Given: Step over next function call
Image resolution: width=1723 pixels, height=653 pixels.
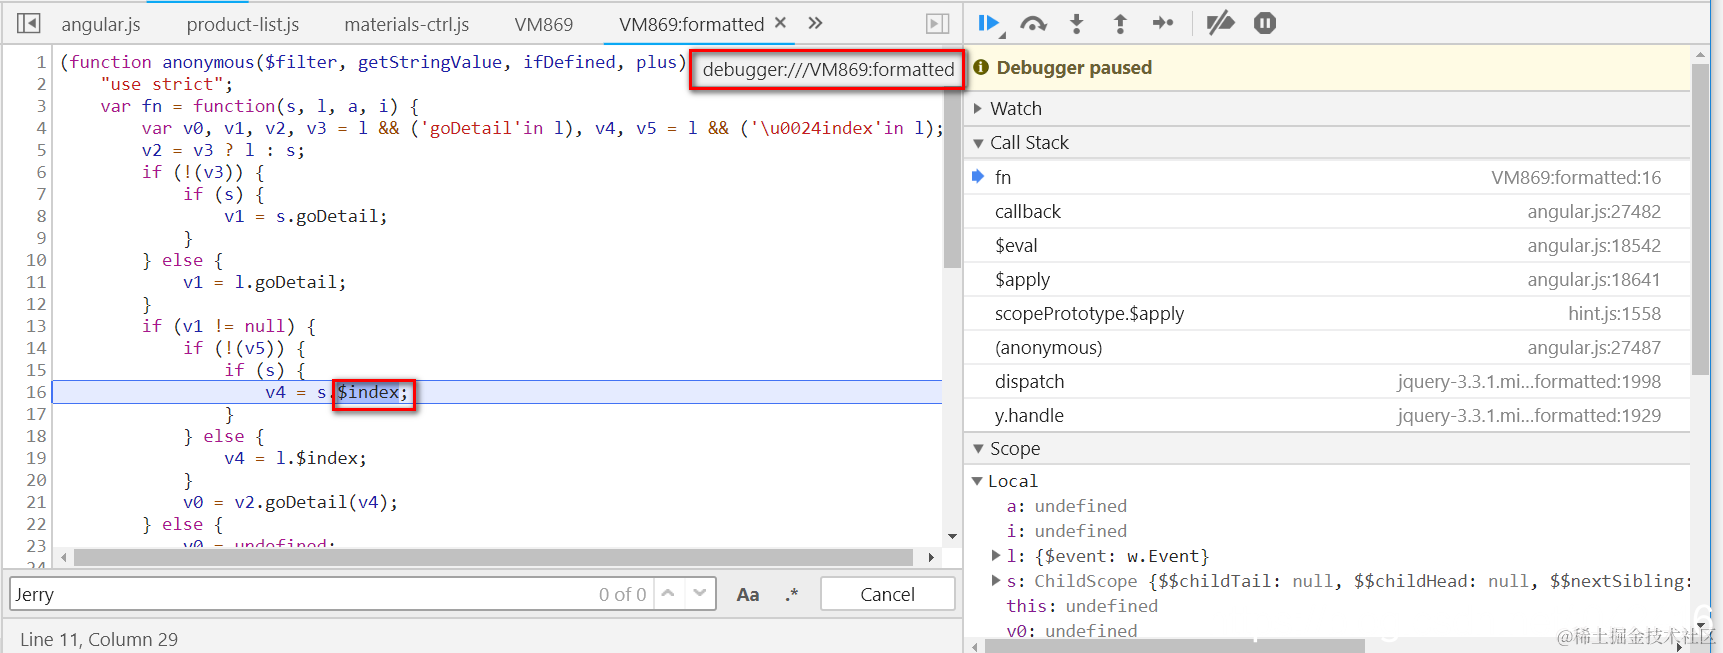Looking at the screenshot, I should [1033, 23].
